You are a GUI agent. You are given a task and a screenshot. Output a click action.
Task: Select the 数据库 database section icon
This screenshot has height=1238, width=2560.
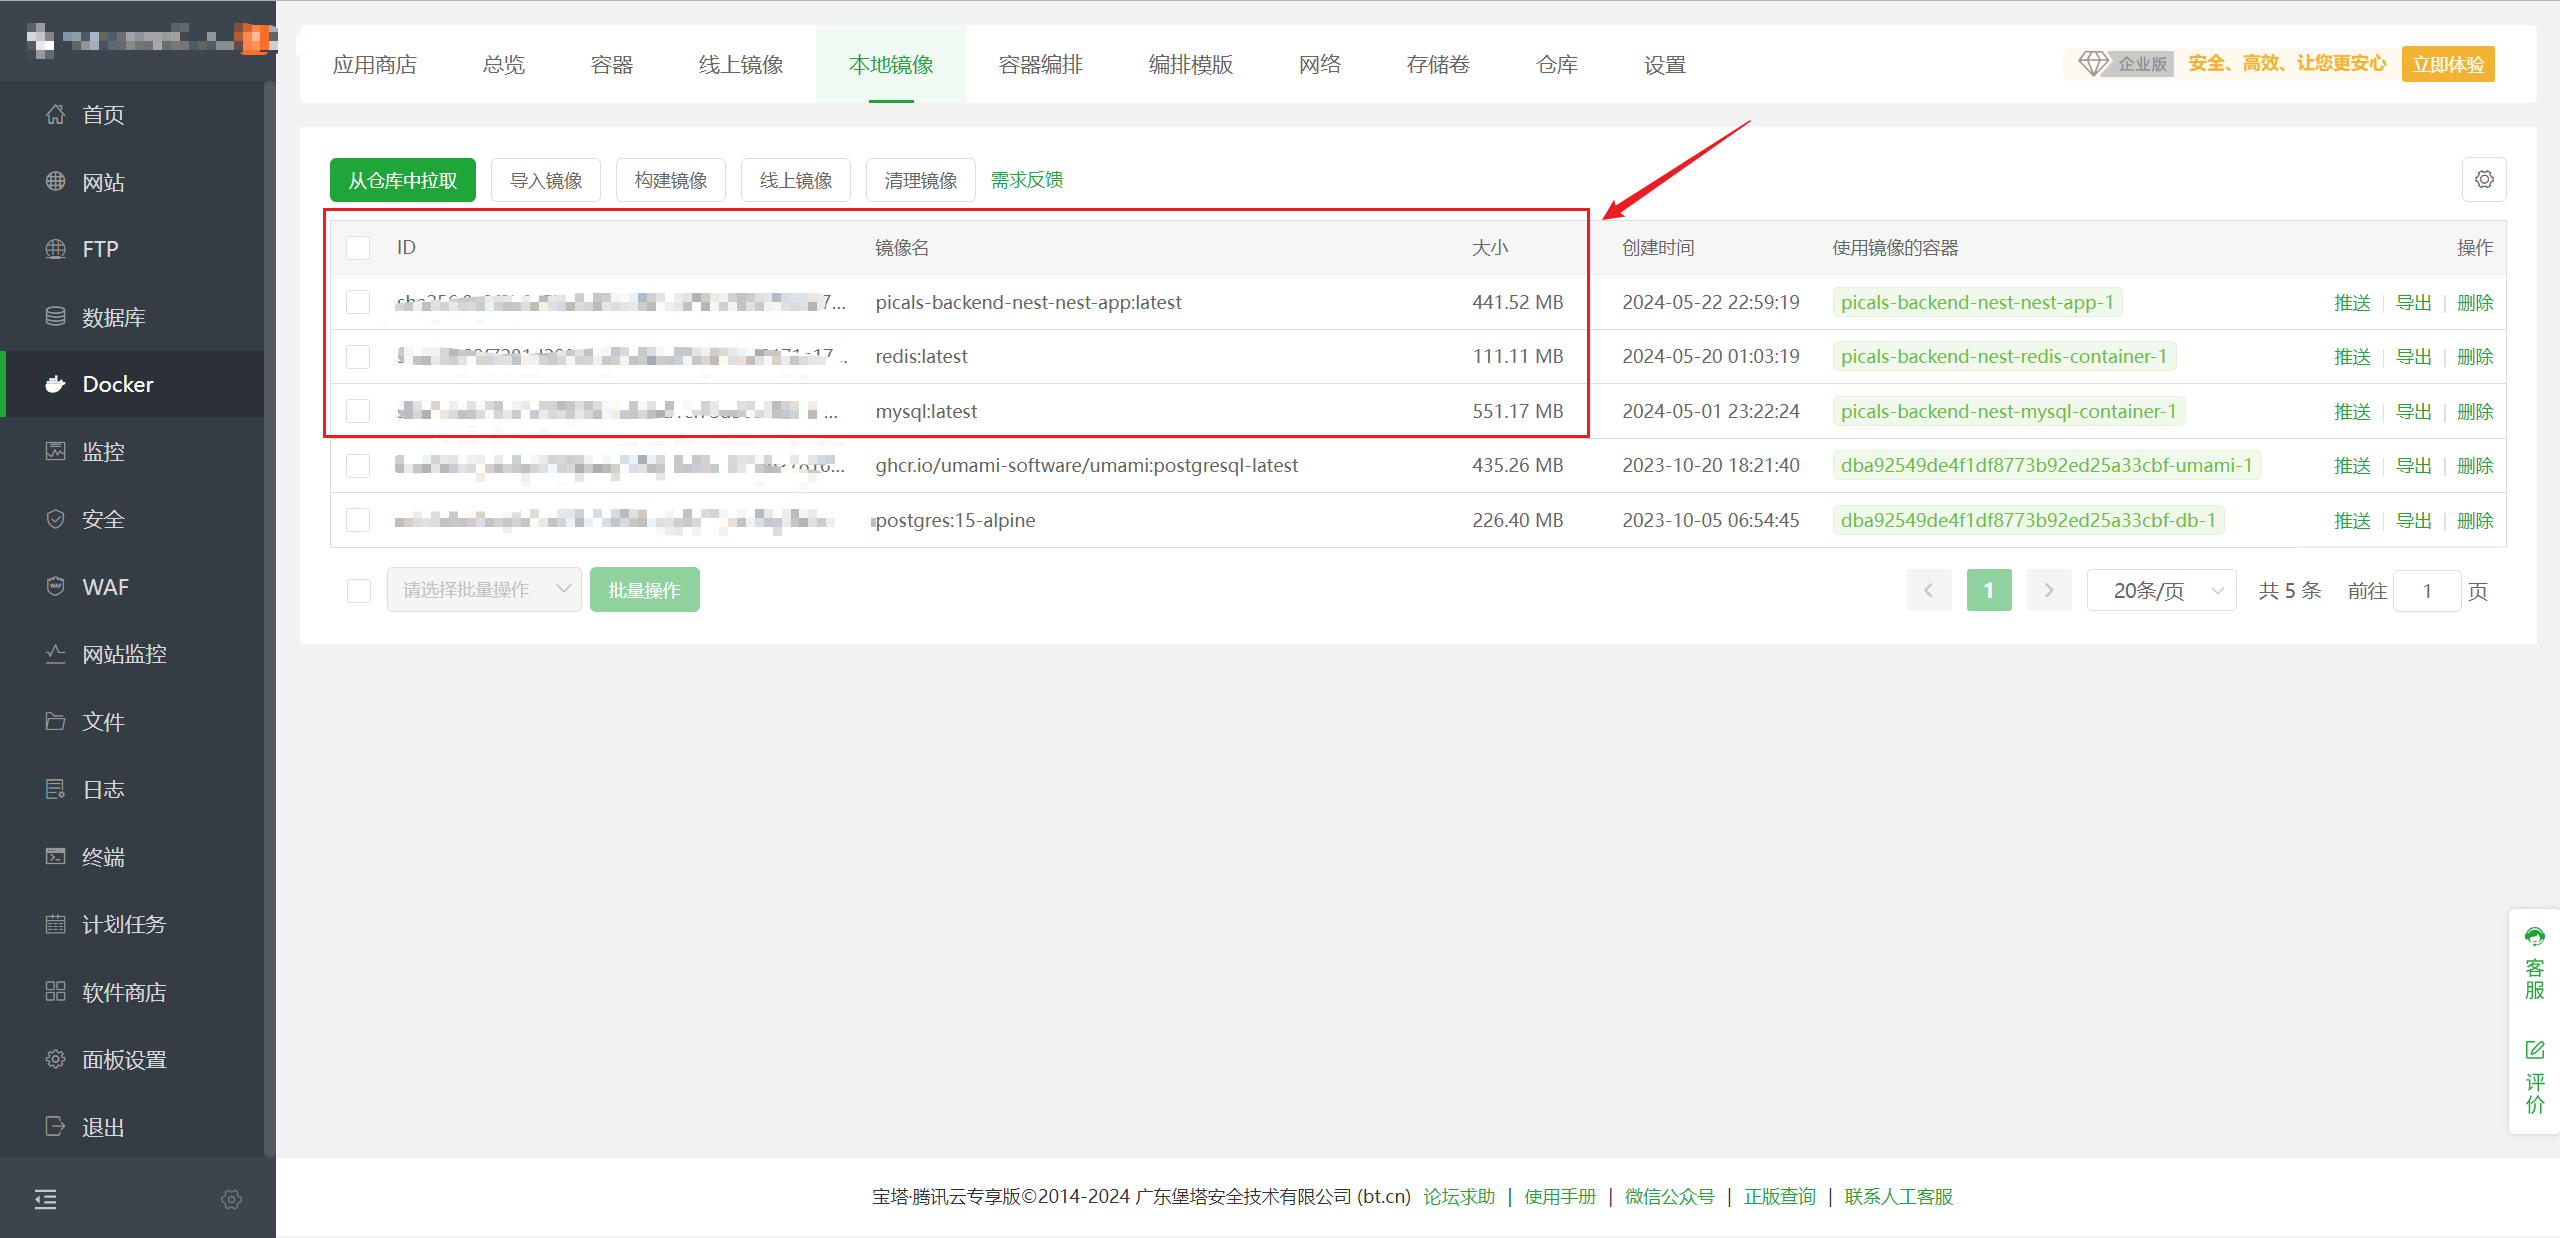click(56, 316)
